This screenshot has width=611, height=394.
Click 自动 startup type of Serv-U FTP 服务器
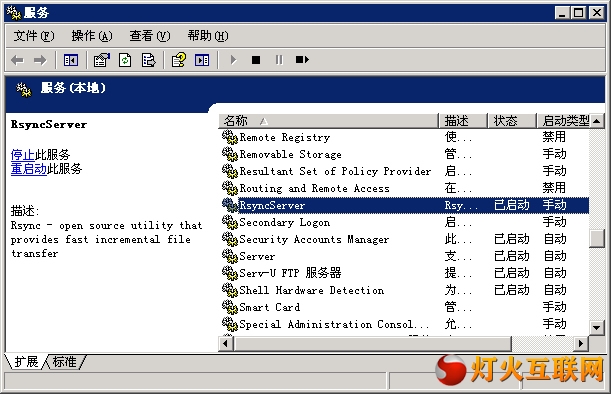pos(555,273)
